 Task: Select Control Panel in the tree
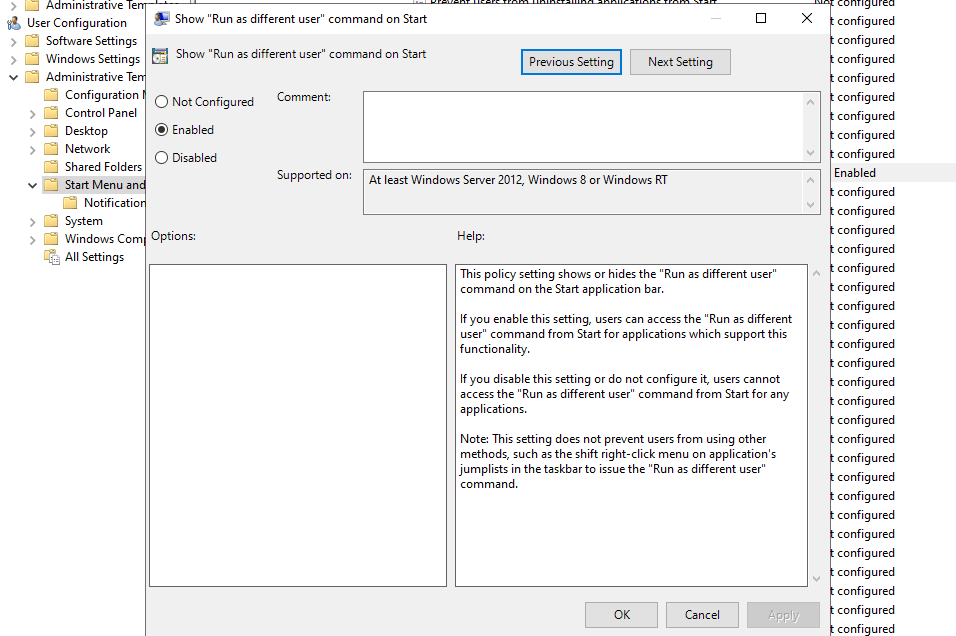tap(101, 113)
